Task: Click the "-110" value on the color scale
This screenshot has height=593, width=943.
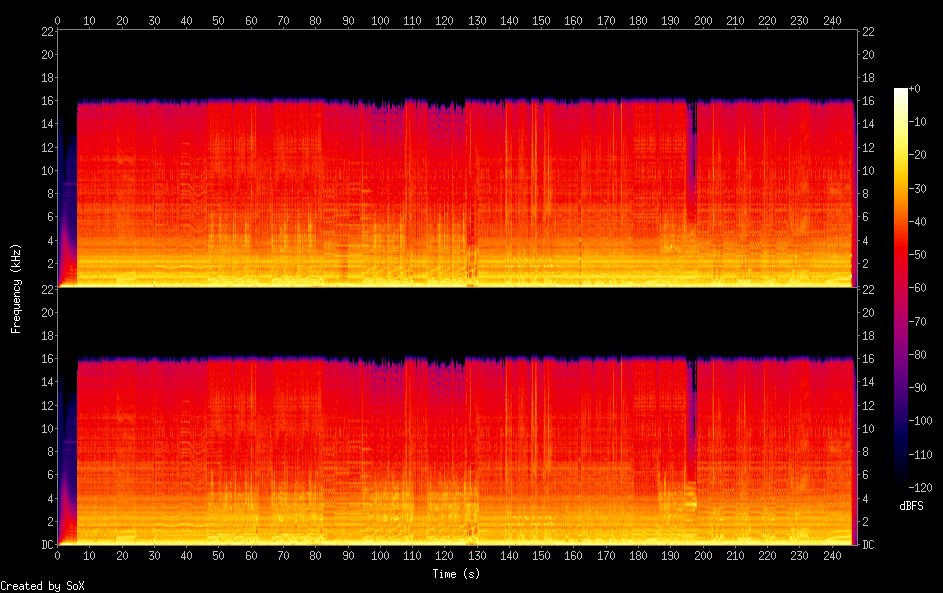Action: pos(921,454)
